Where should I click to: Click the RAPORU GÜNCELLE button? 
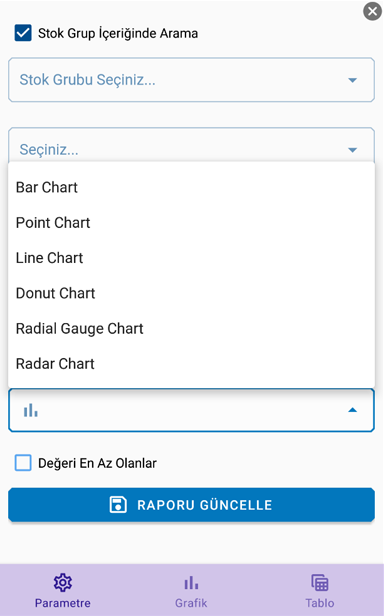191,505
